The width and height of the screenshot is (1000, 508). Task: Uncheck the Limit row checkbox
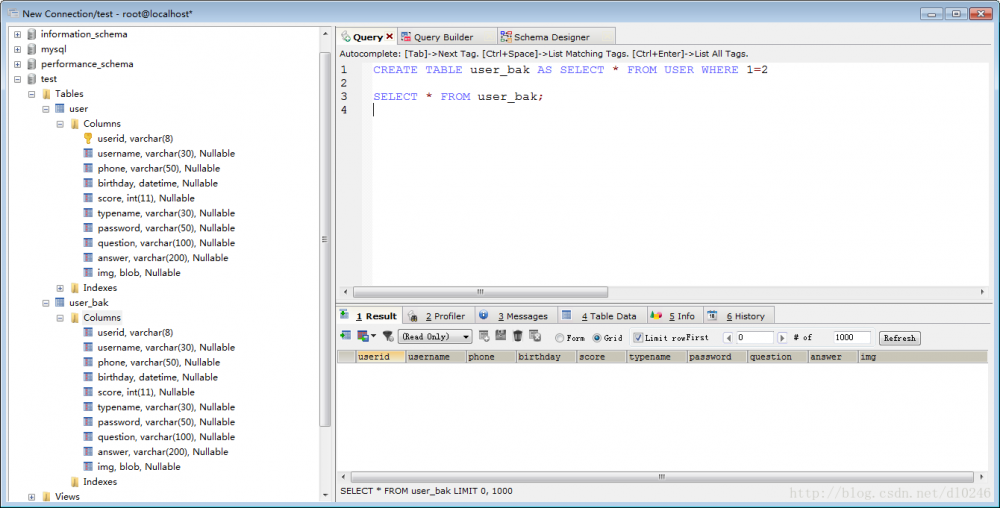pyautogui.click(x=638, y=338)
